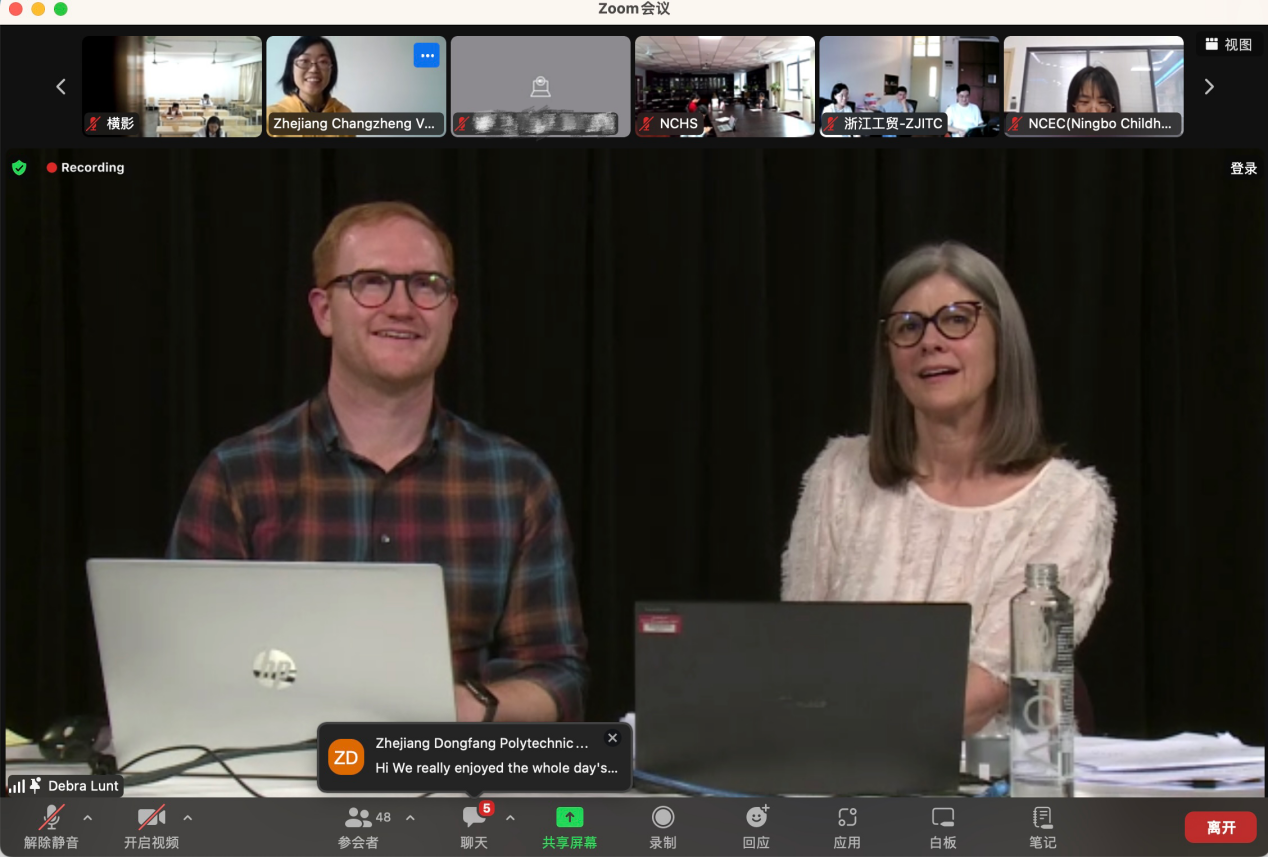Turn on the video camera
The width and height of the screenshot is (1268, 857).
coord(151,817)
